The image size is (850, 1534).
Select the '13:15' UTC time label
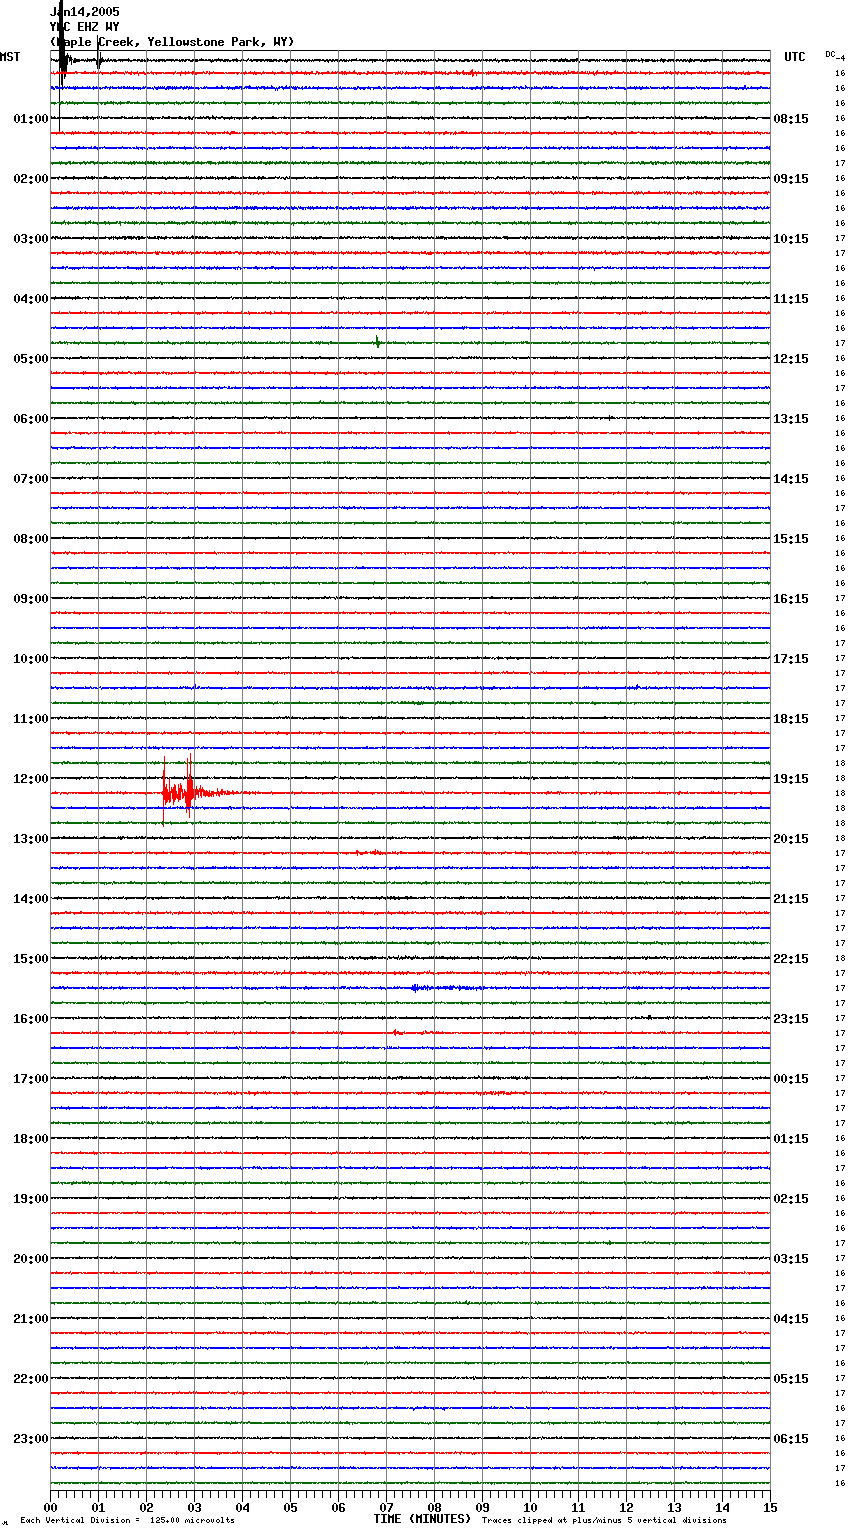pyautogui.click(x=791, y=419)
